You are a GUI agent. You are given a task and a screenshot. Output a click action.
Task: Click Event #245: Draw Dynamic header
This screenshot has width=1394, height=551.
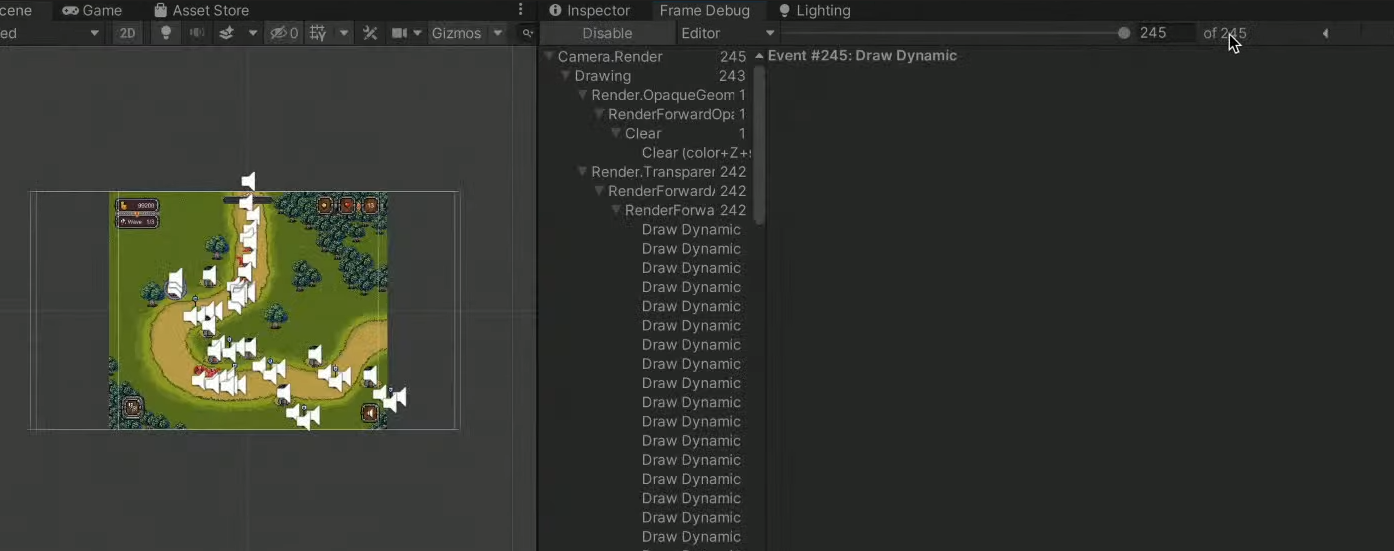point(862,56)
